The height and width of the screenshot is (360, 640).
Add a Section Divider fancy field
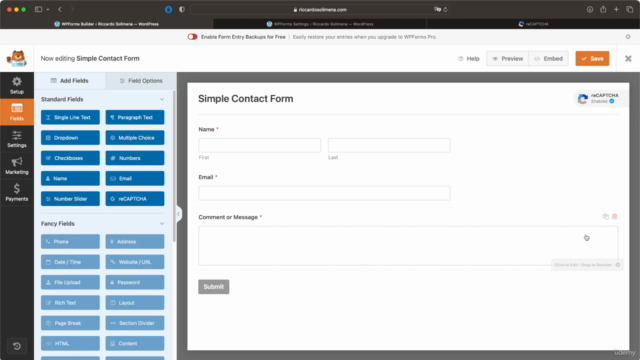pos(135,323)
